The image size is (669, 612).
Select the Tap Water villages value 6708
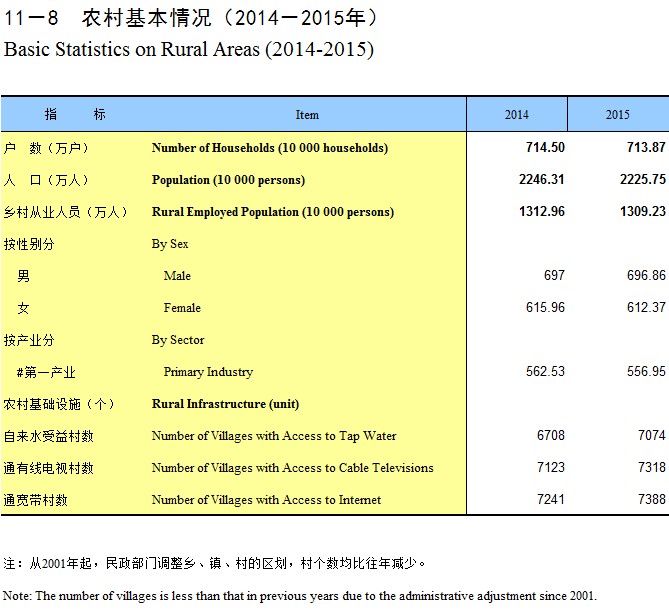550,436
